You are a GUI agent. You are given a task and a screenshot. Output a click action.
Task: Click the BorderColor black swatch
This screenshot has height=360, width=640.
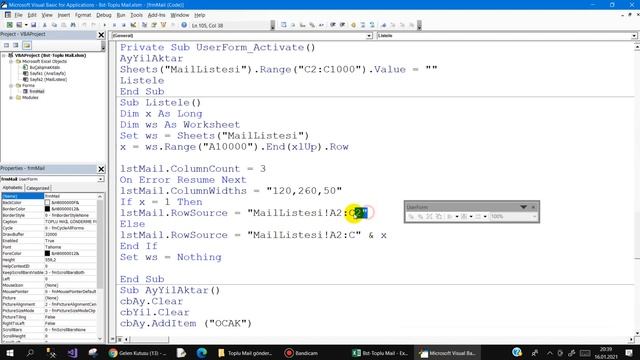point(47,209)
